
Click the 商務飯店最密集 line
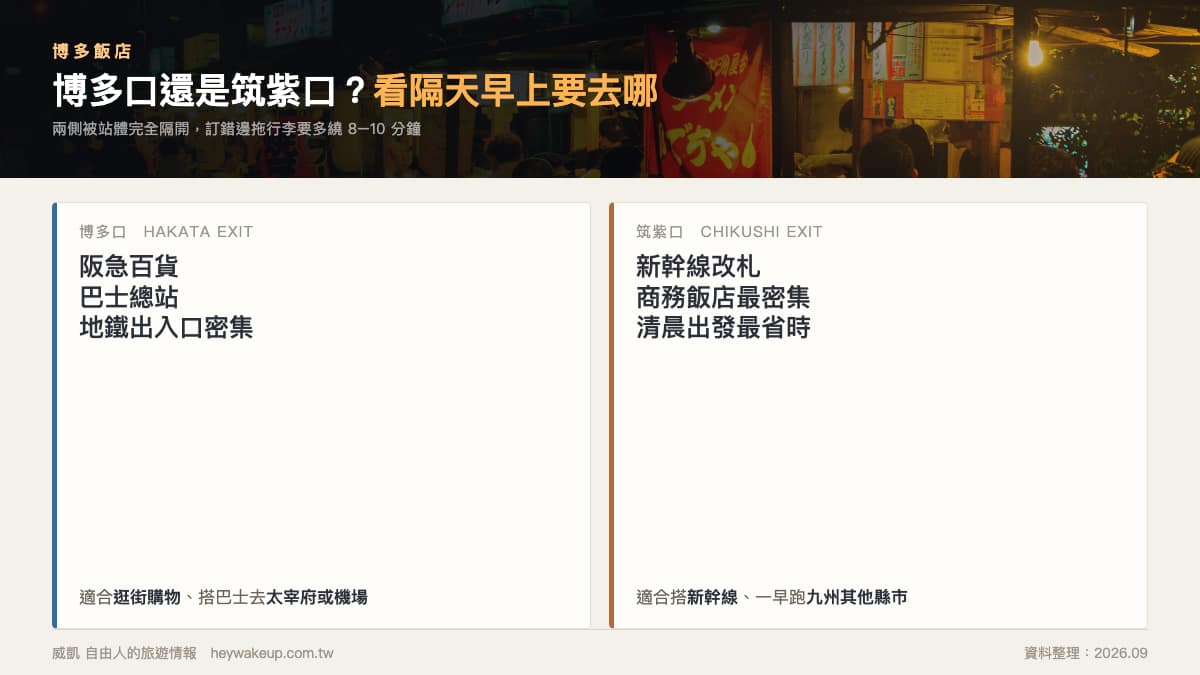pyautogui.click(x=723, y=297)
